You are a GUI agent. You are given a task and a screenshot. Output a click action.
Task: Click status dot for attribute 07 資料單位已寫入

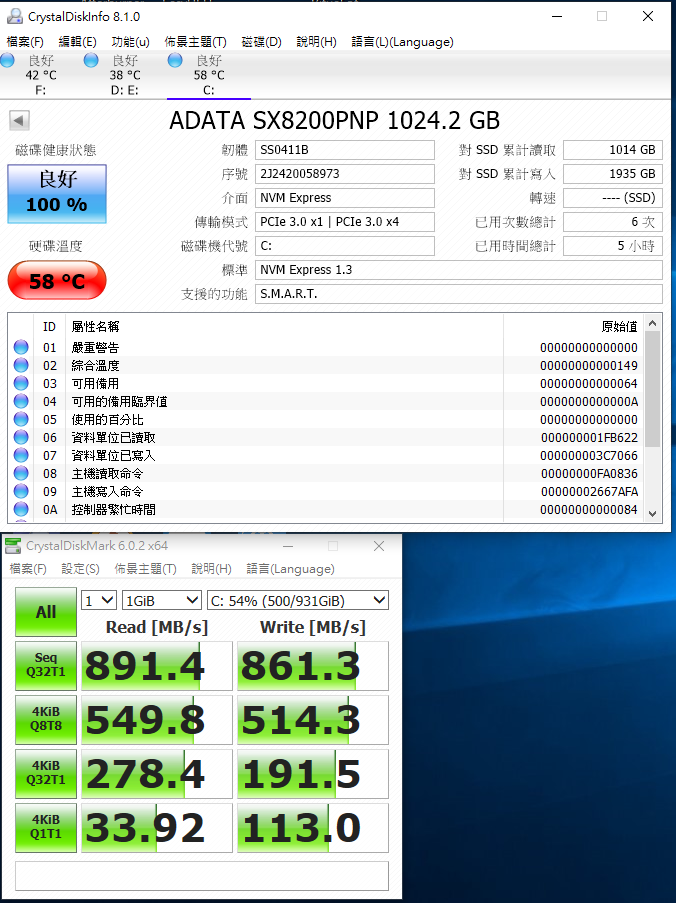click(21, 455)
